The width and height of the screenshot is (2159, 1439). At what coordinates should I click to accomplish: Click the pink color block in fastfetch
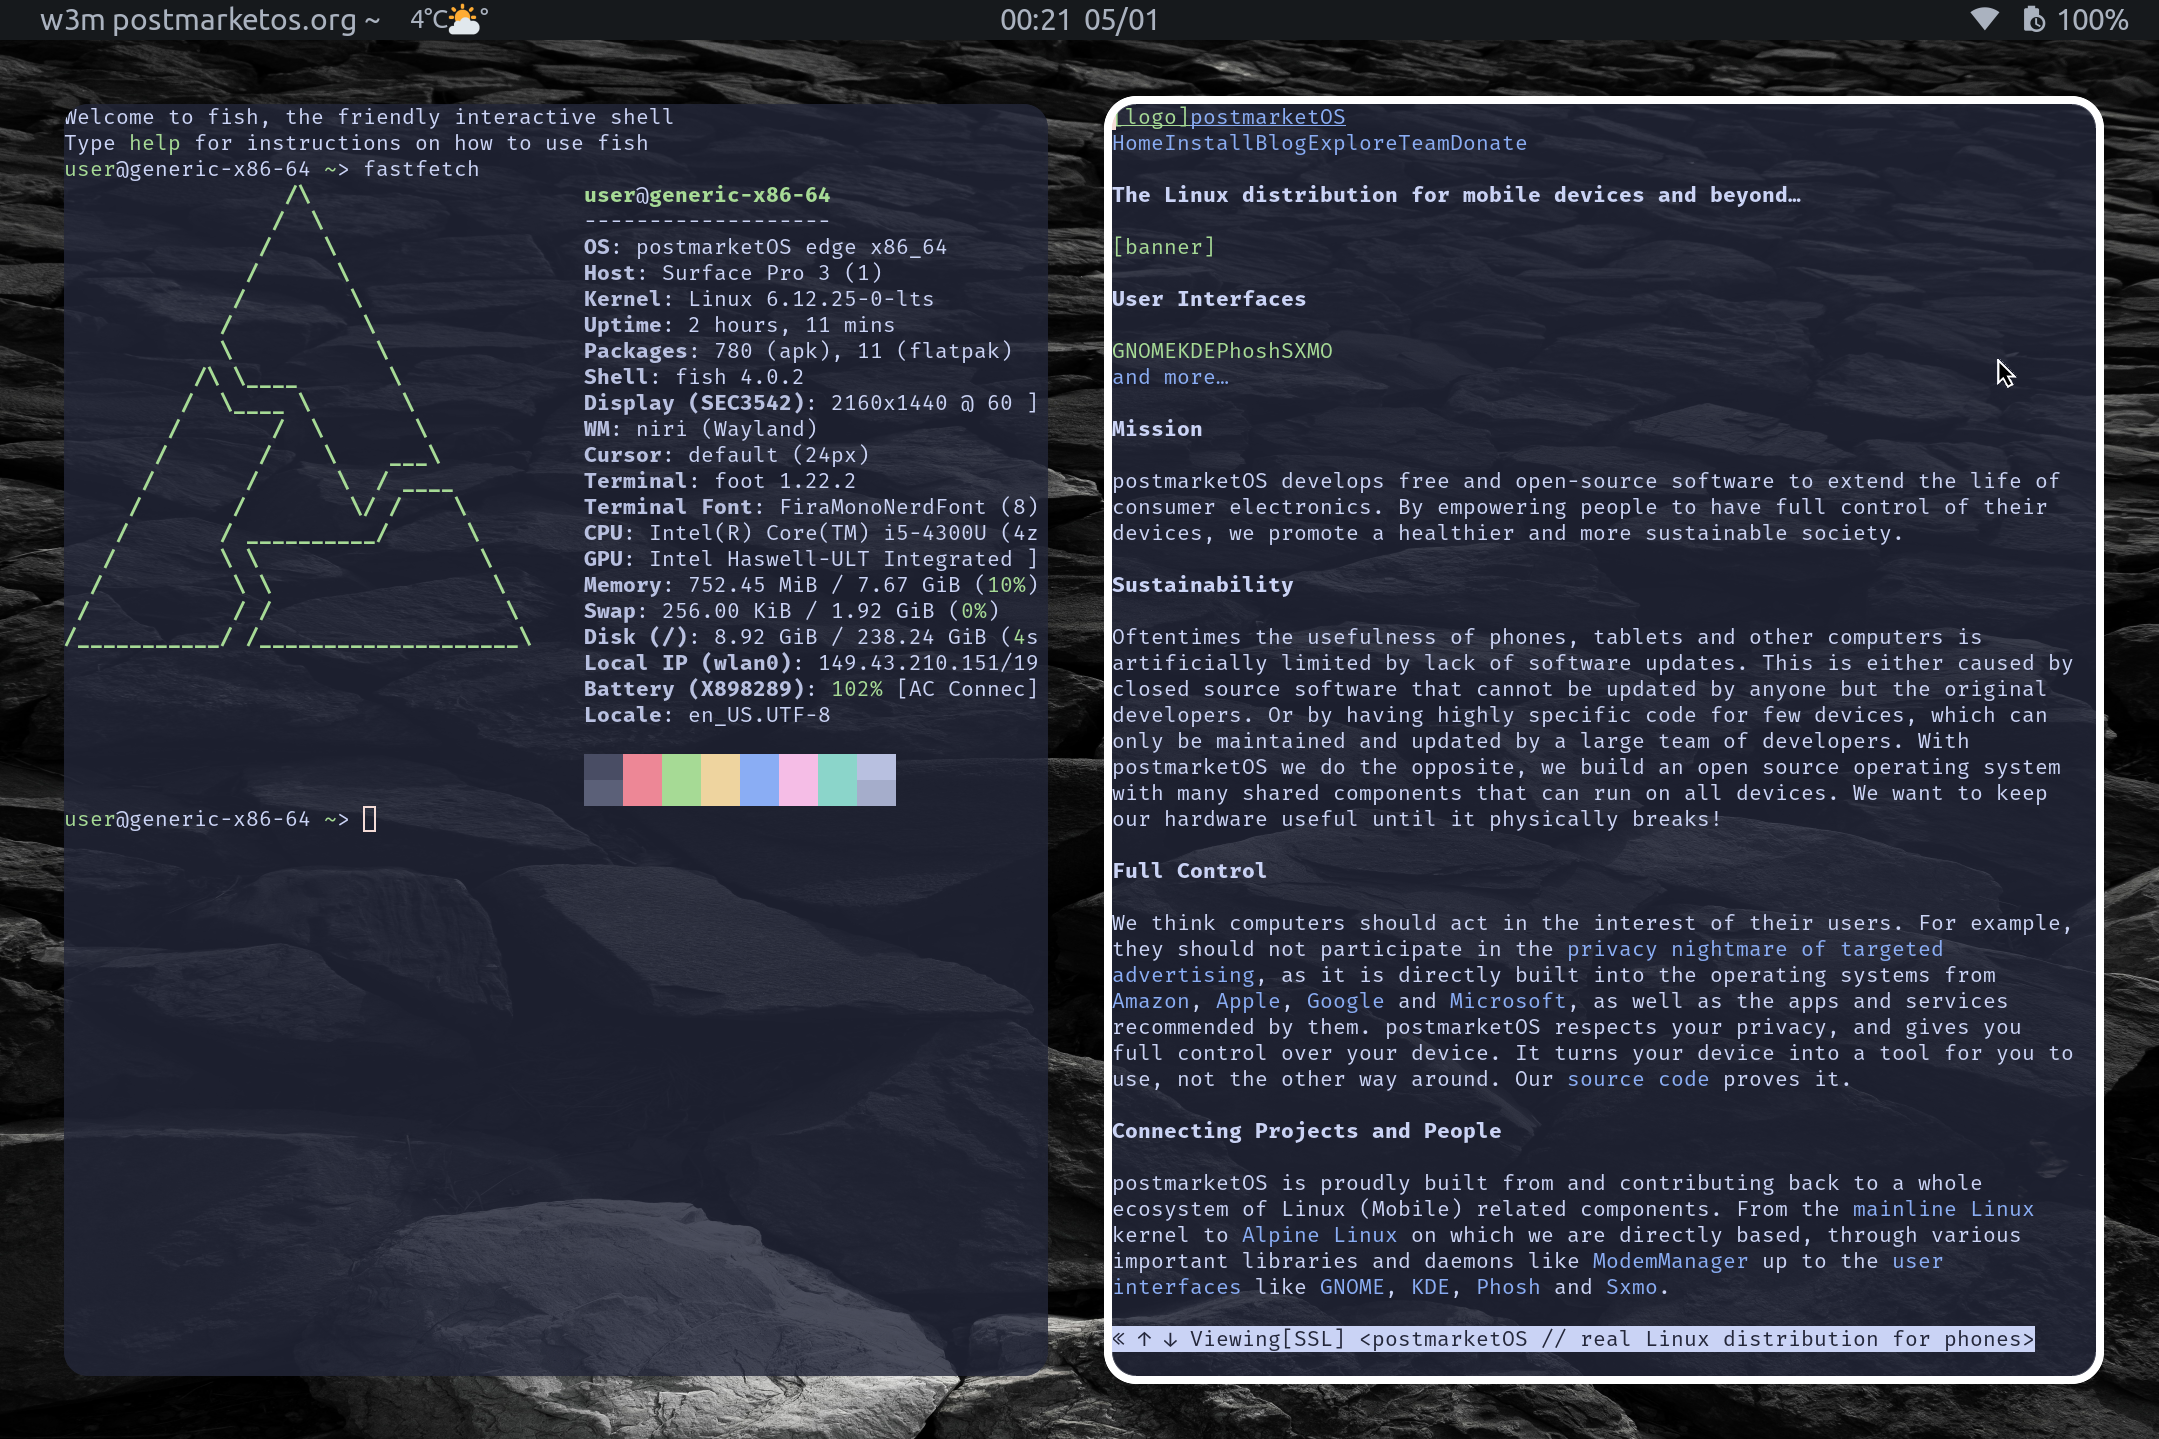click(798, 780)
